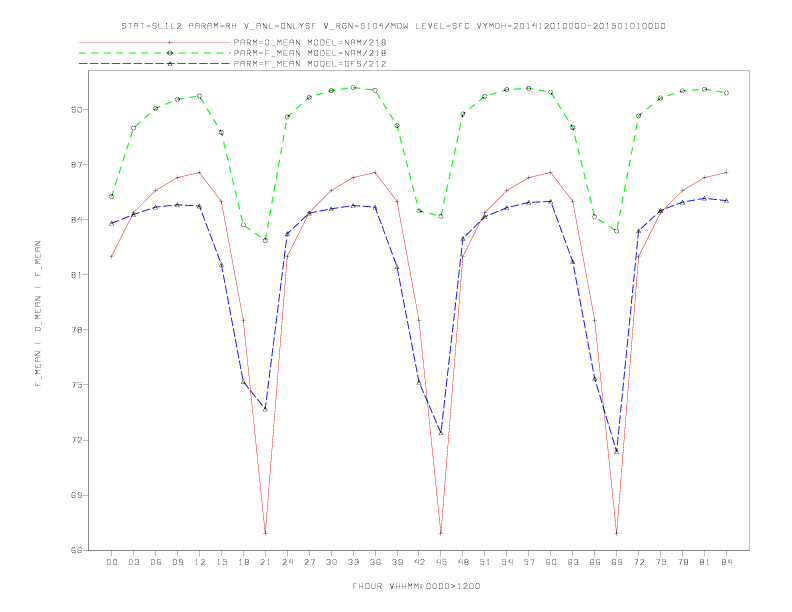Click the x-axis label FHOUR VHHMM:0000>1200

tap(416, 586)
